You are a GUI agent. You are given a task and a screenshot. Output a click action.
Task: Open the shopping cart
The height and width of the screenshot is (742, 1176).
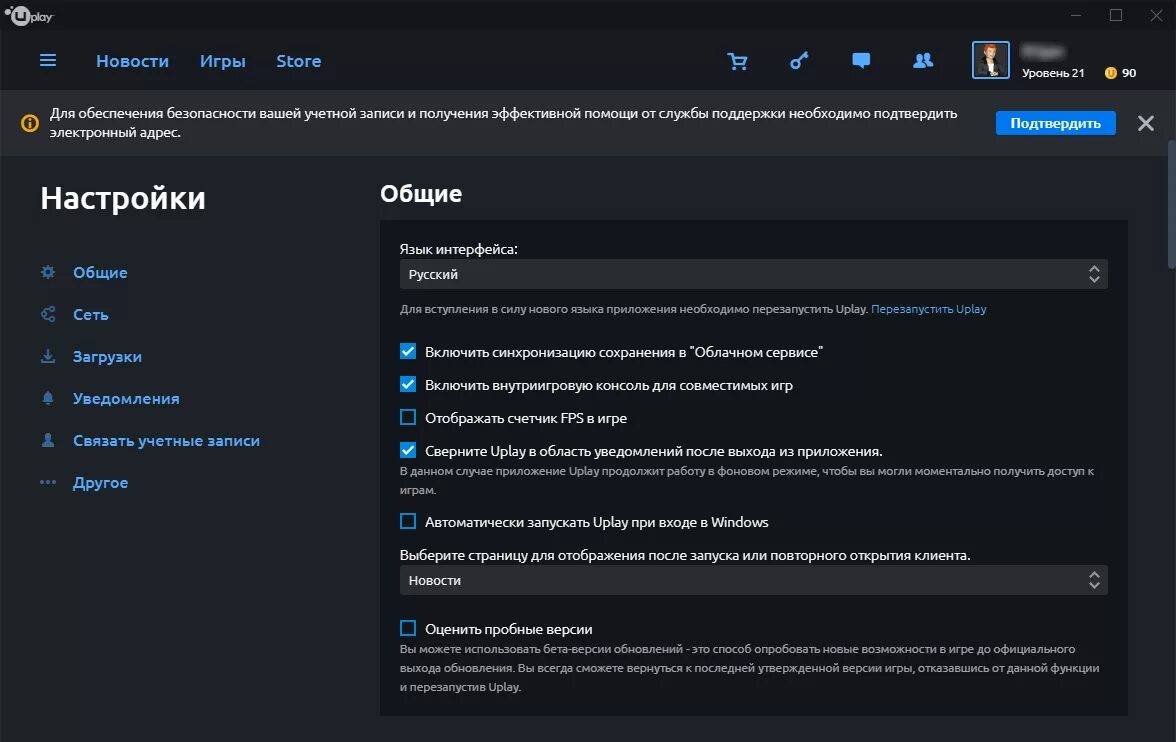coord(737,61)
